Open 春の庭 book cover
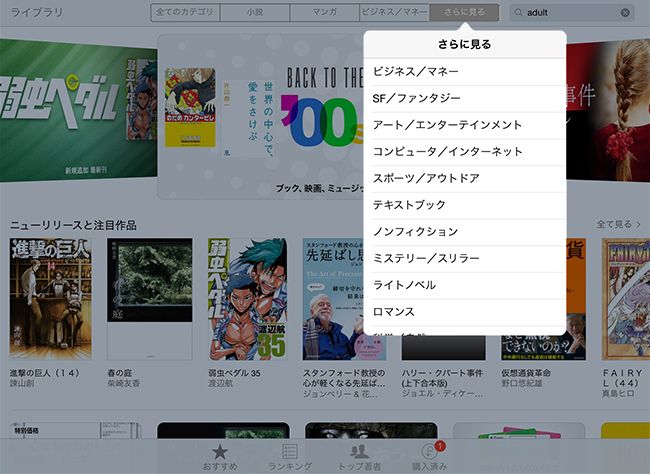The height and width of the screenshot is (474, 650). (x=150, y=299)
